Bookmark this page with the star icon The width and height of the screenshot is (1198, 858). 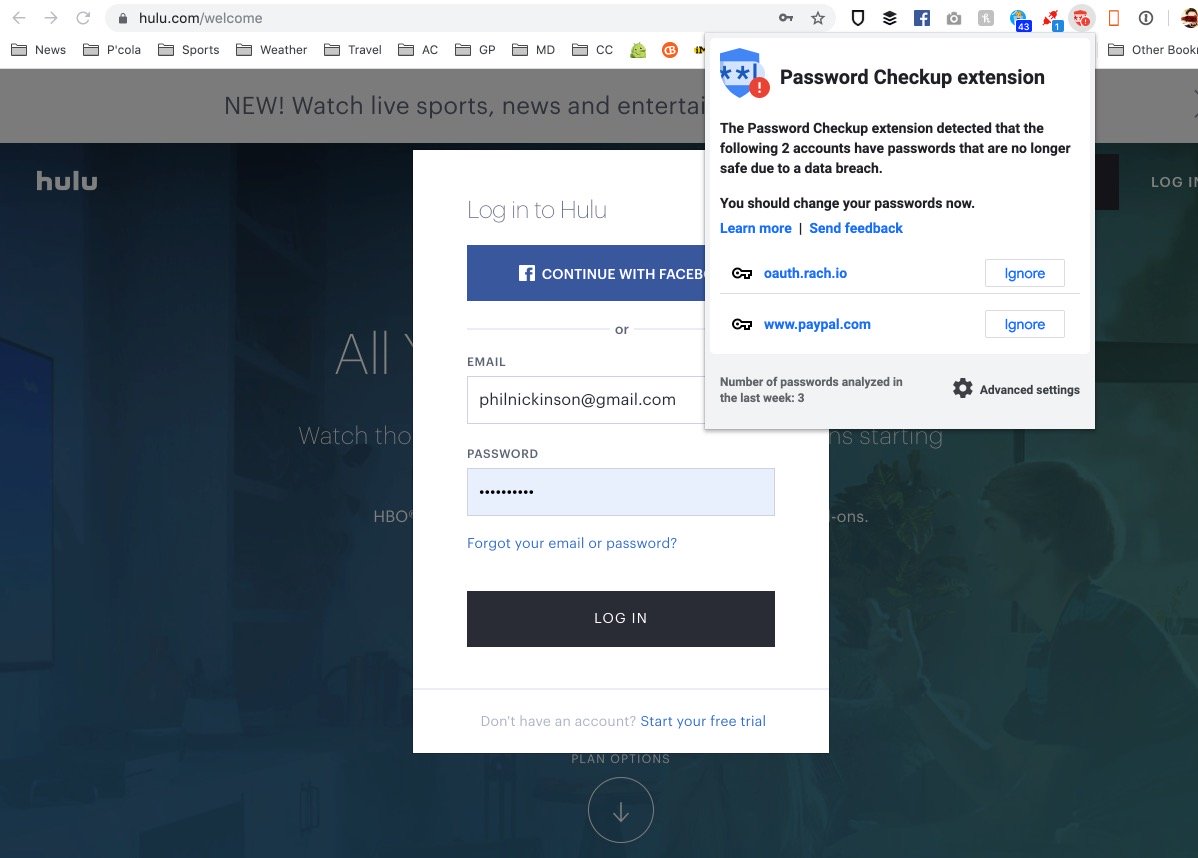(818, 18)
